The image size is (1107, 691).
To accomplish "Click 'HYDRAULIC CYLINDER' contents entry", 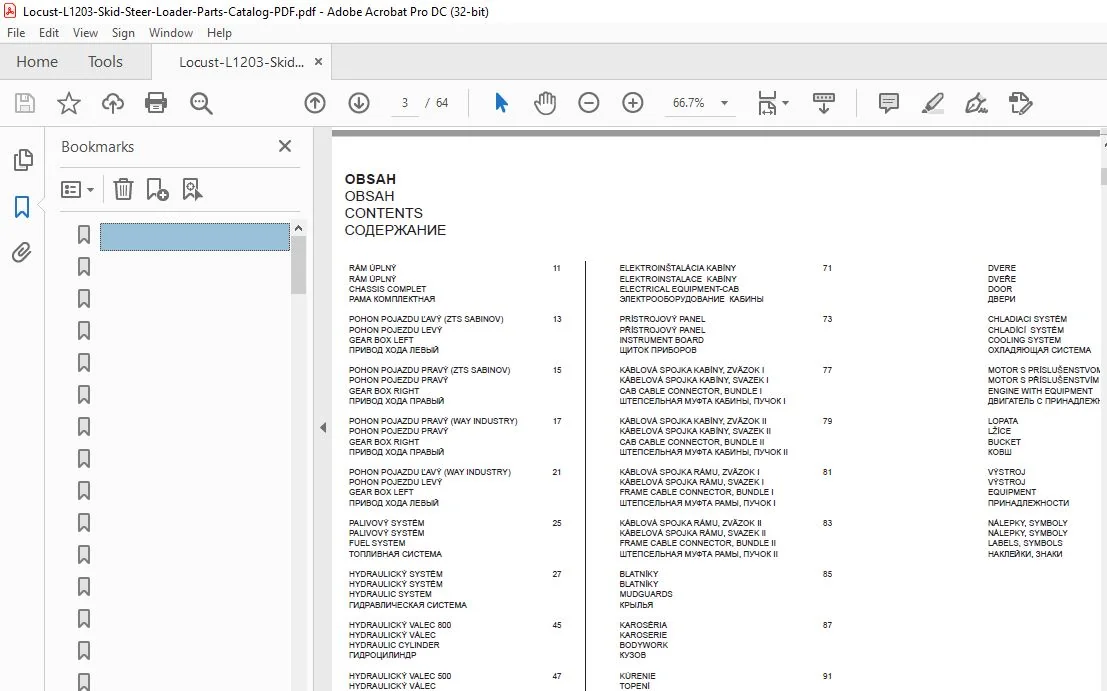I will pyautogui.click(x=394, y=645).
